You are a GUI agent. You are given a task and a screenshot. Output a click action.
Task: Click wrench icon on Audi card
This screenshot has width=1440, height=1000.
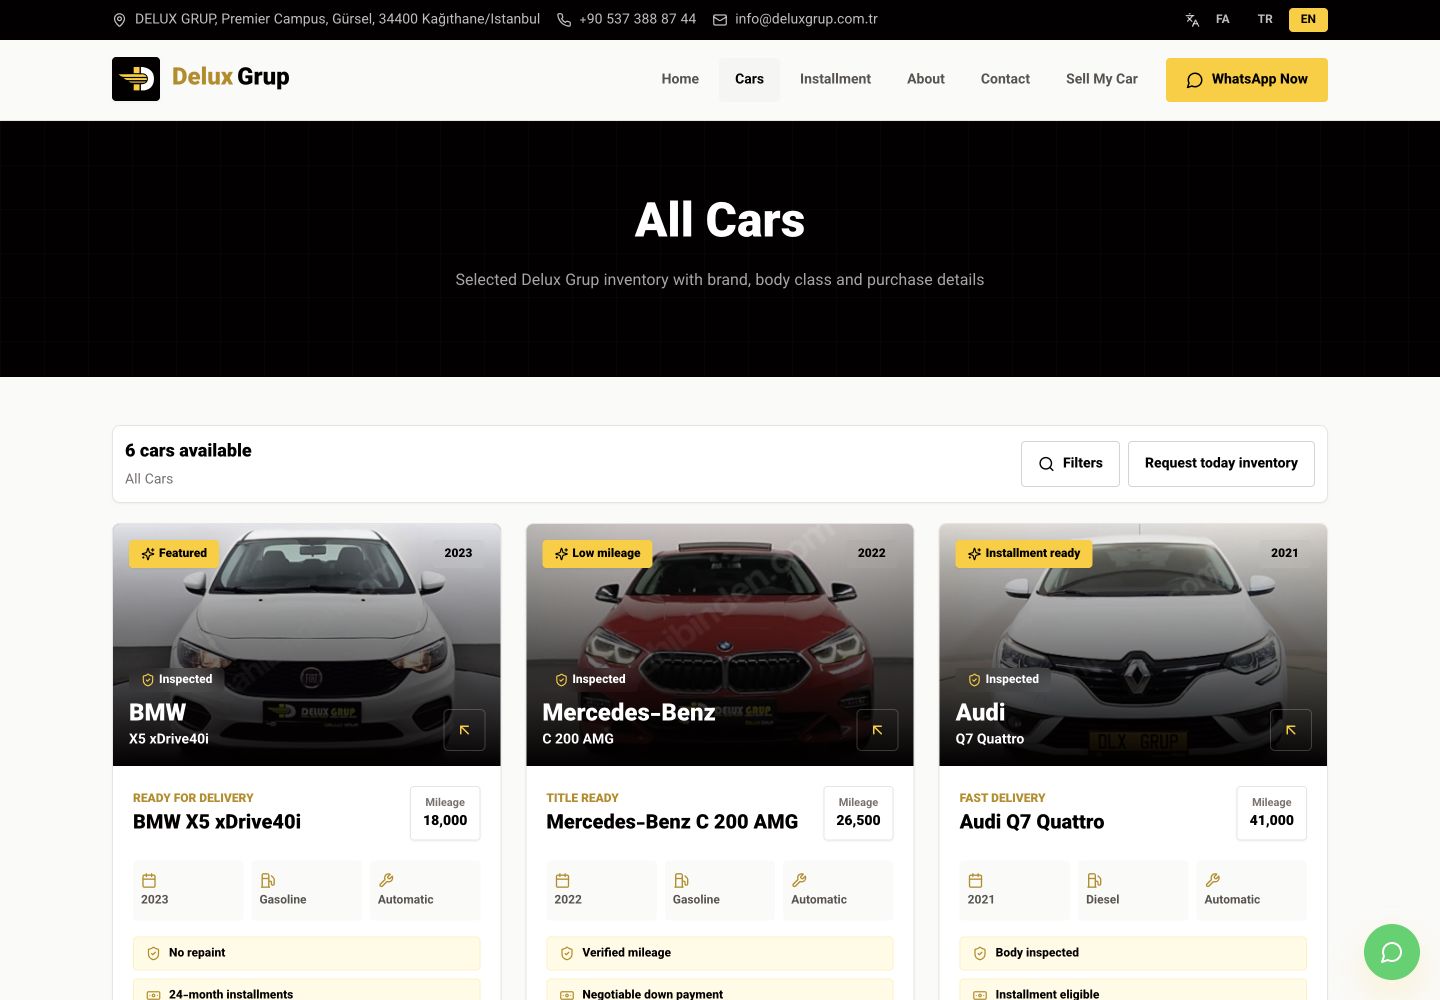pyautogui.click(x=1212, y=881)
